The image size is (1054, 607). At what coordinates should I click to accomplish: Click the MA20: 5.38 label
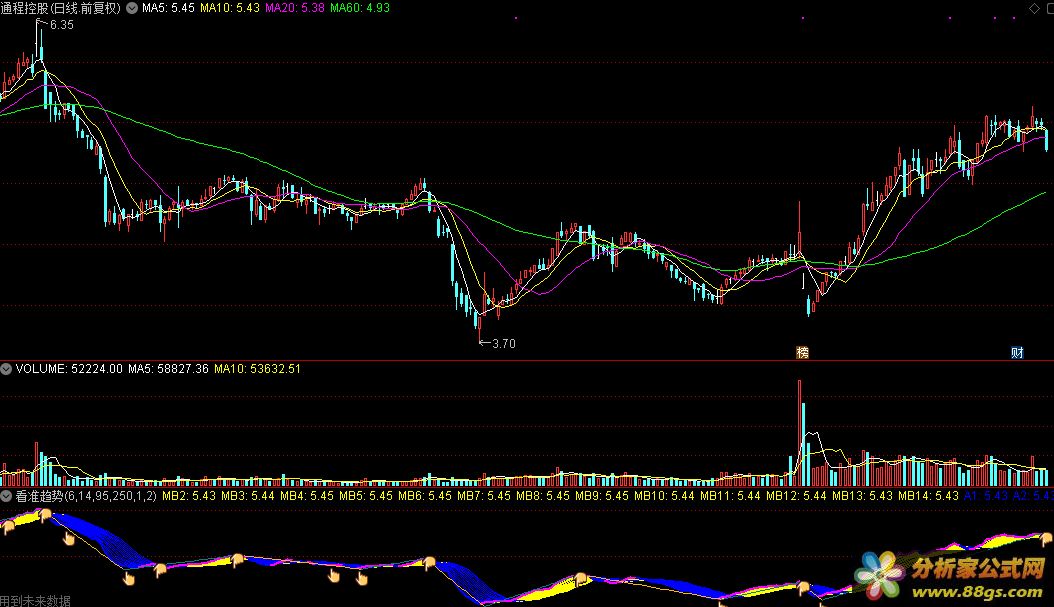pos(295,8)
